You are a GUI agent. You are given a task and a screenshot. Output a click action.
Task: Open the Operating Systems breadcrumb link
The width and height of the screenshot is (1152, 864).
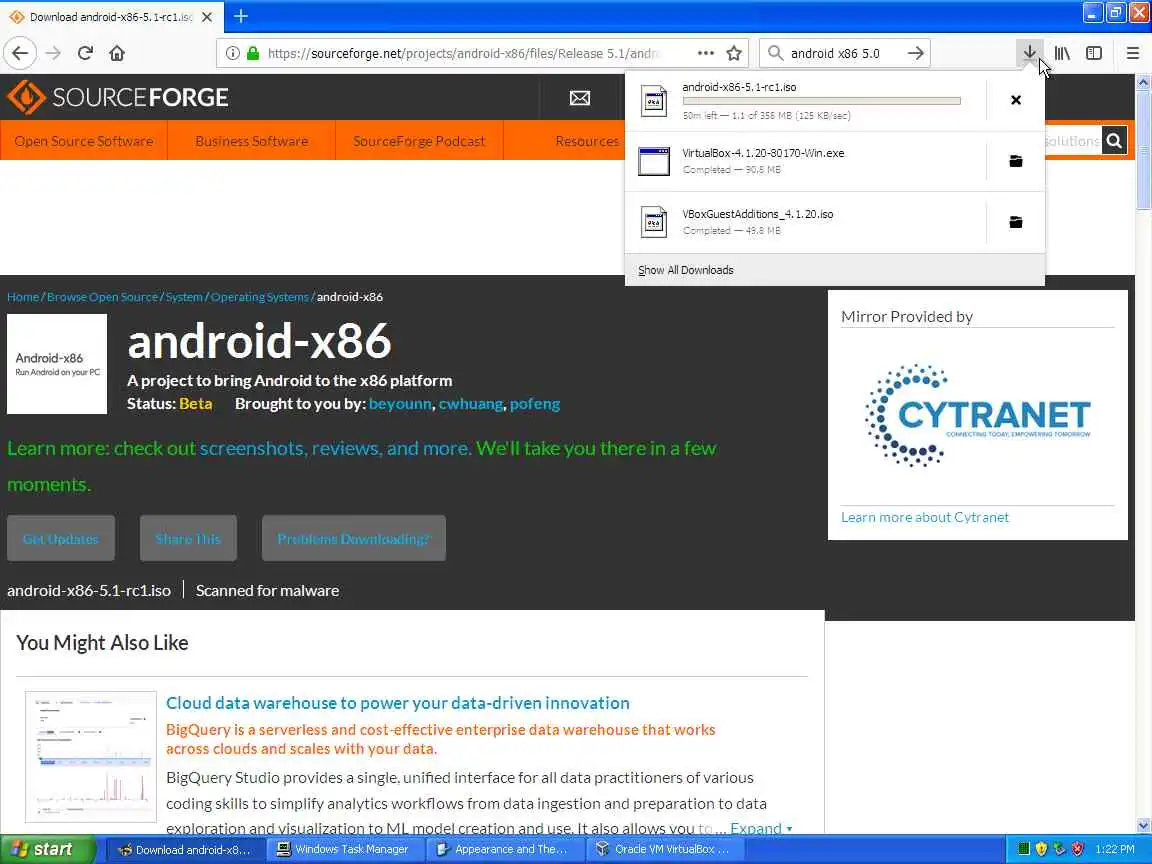click(x=259, y=297)
